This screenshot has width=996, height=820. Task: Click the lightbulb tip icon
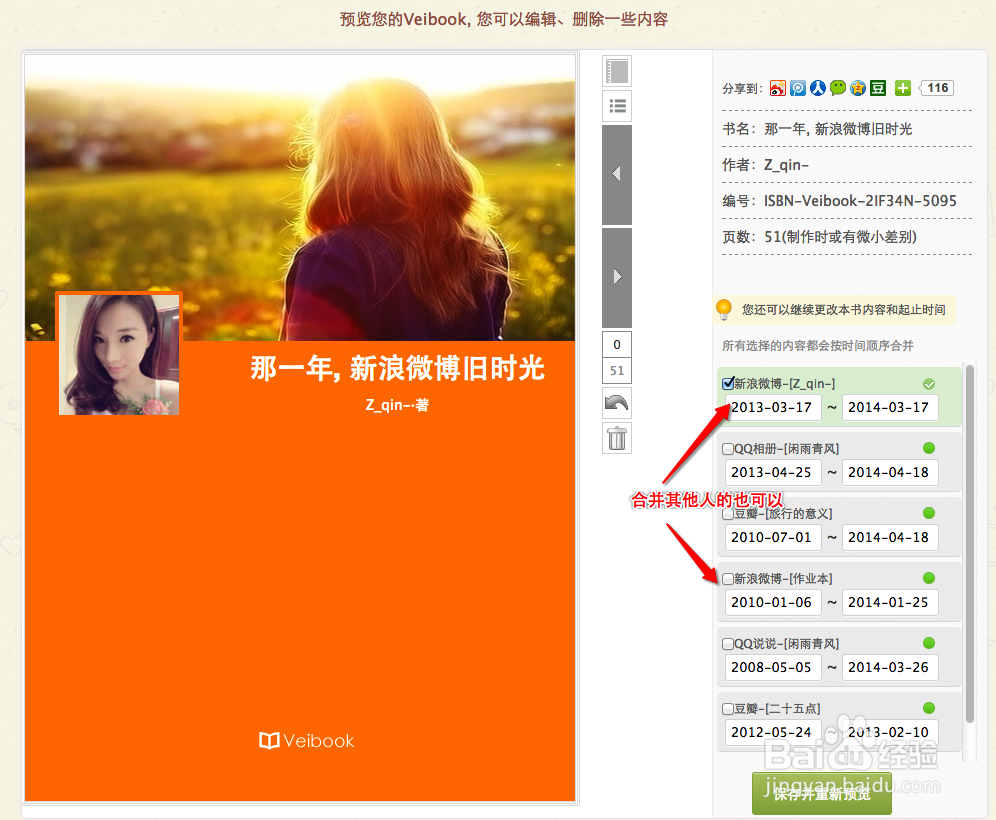[x=723, y=309]
